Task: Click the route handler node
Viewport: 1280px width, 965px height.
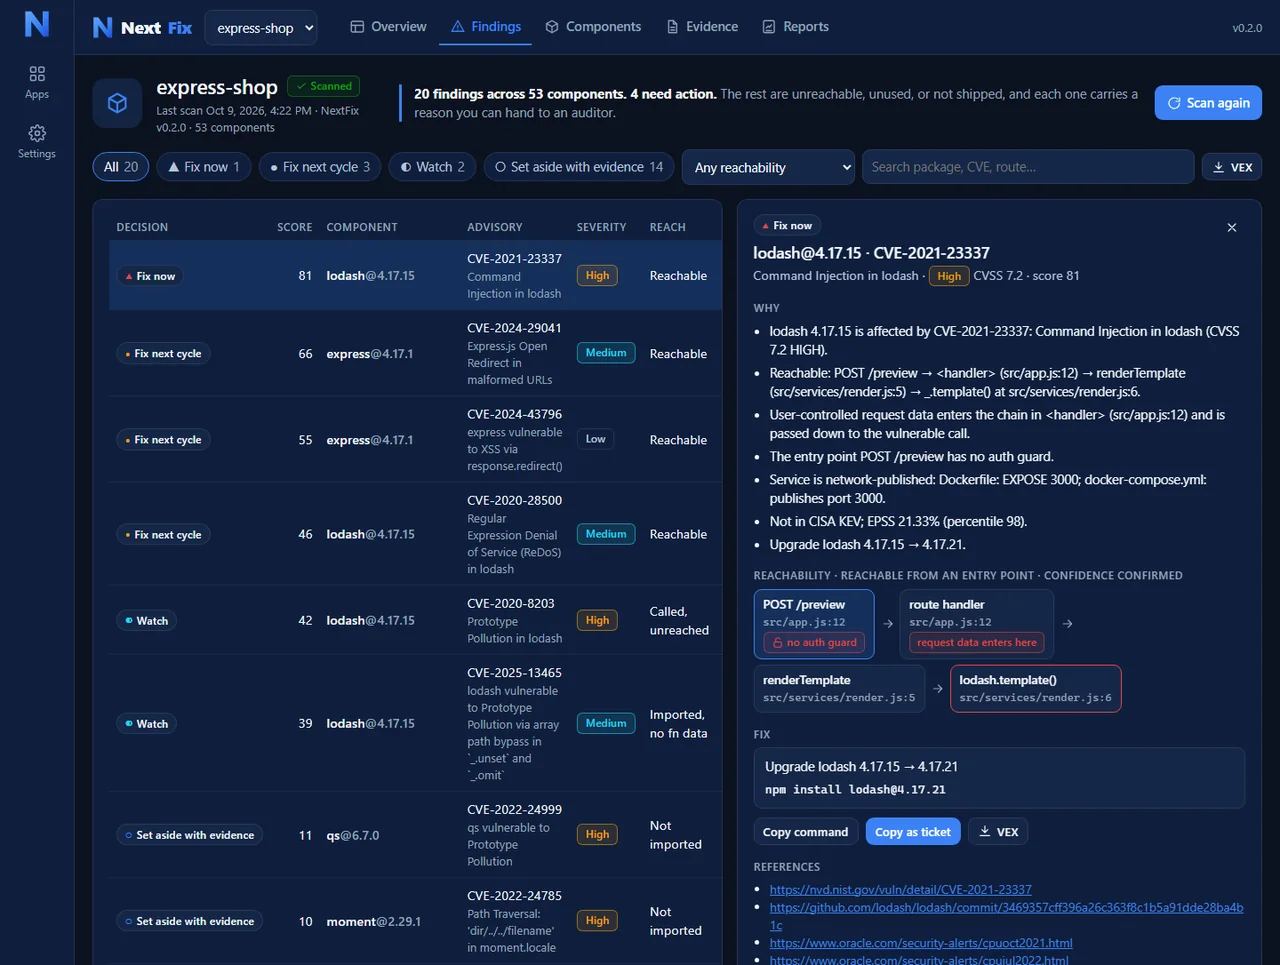Action: point(976,624)
